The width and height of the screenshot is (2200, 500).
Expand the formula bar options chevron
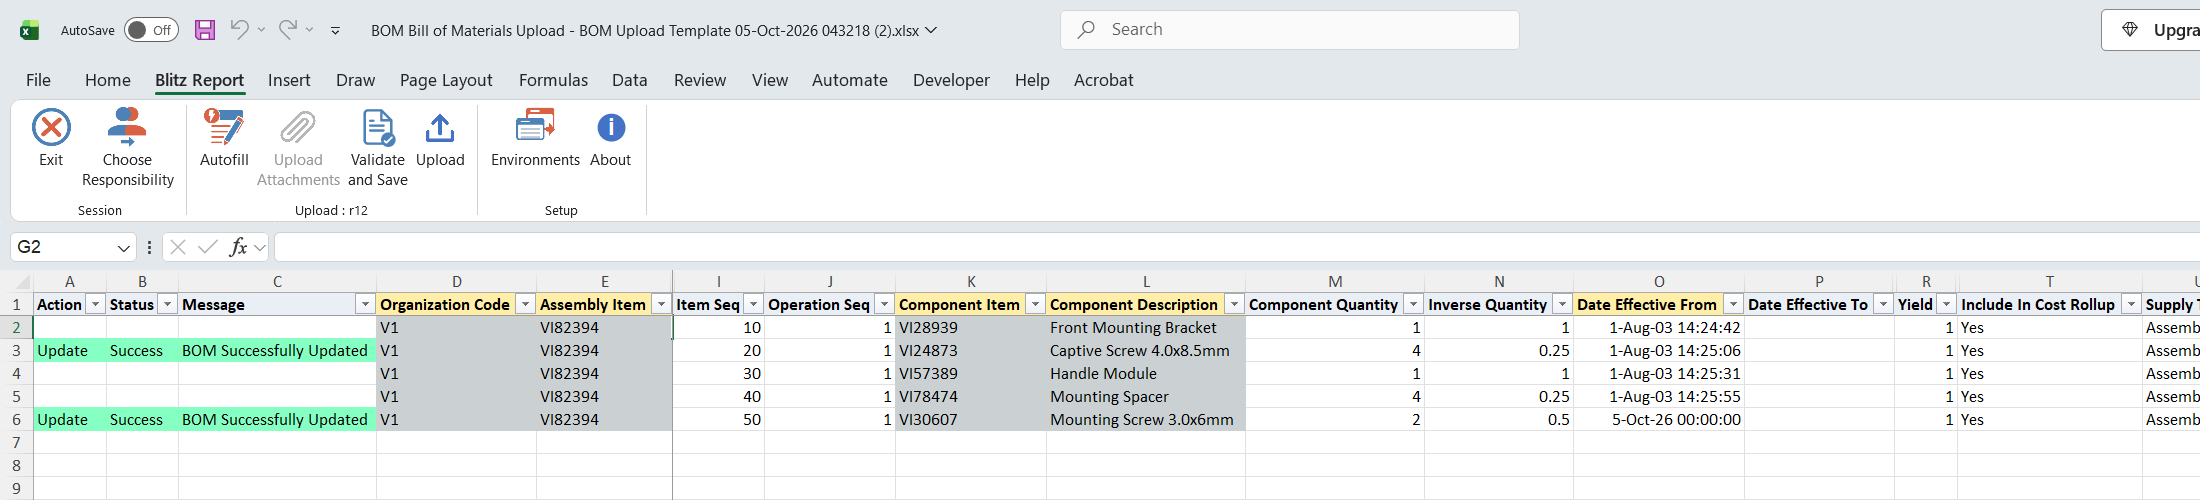(260, 247)
